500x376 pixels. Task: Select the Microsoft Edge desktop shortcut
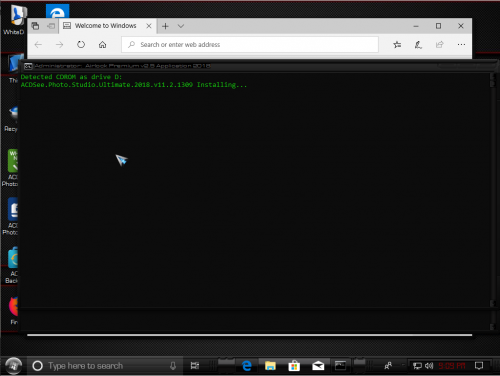[57, 11]
